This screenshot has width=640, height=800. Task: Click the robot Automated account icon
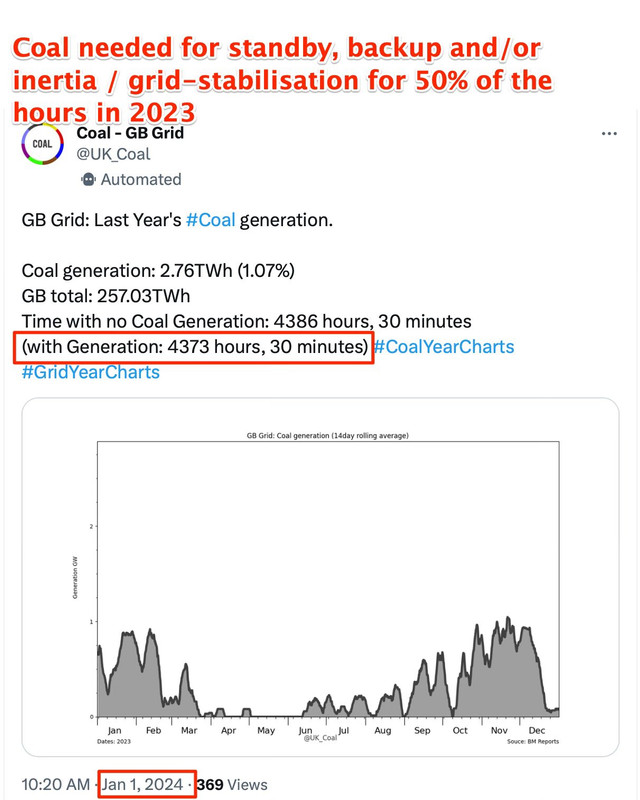pos(88,180)
